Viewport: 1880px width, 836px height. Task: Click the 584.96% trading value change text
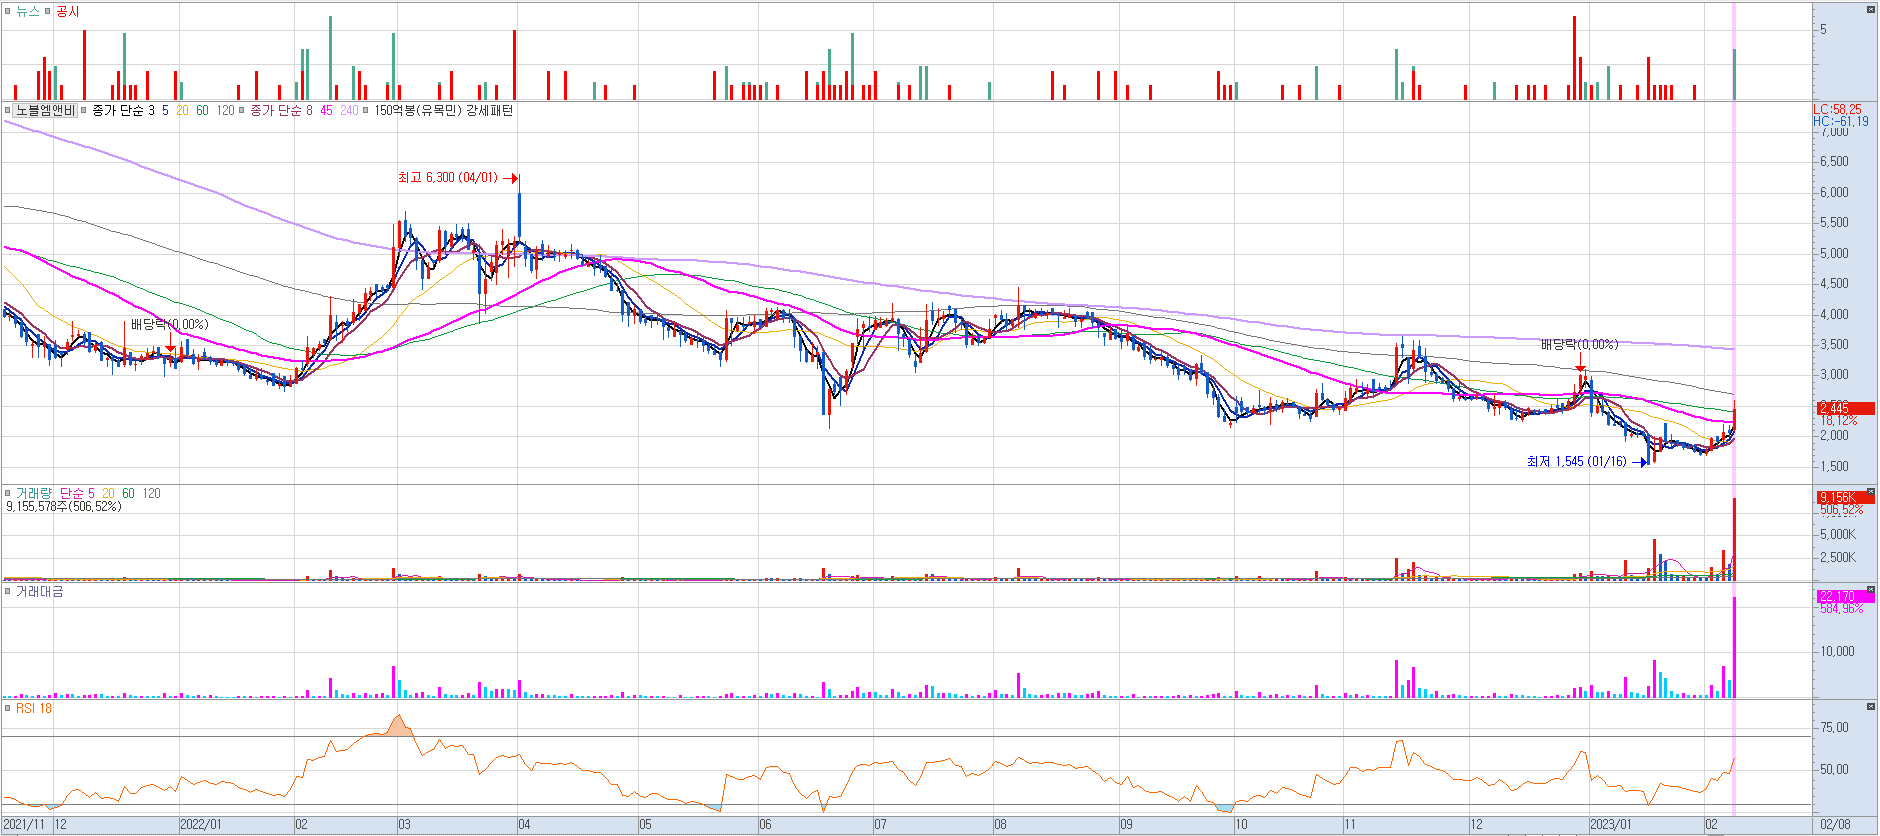tap(1841, 608)
